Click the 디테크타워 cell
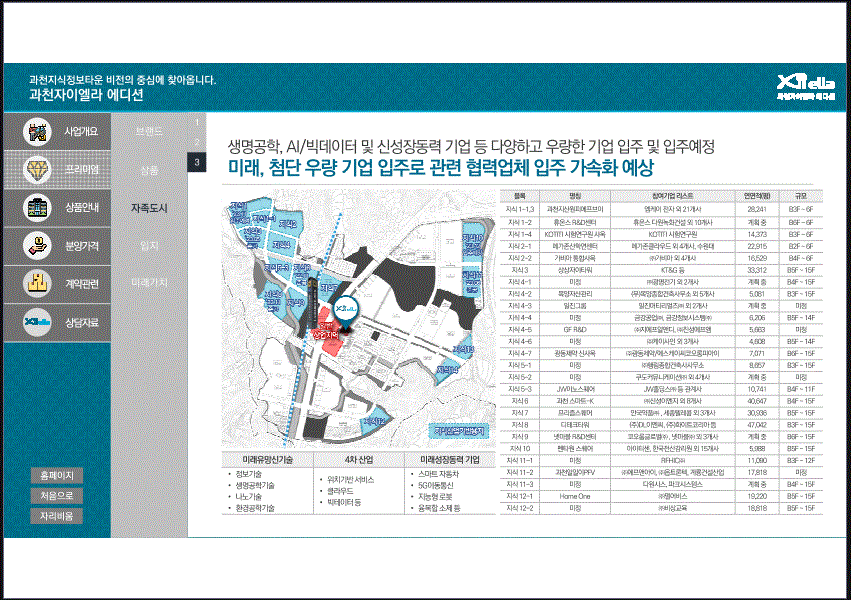 (x=575, y=425)
